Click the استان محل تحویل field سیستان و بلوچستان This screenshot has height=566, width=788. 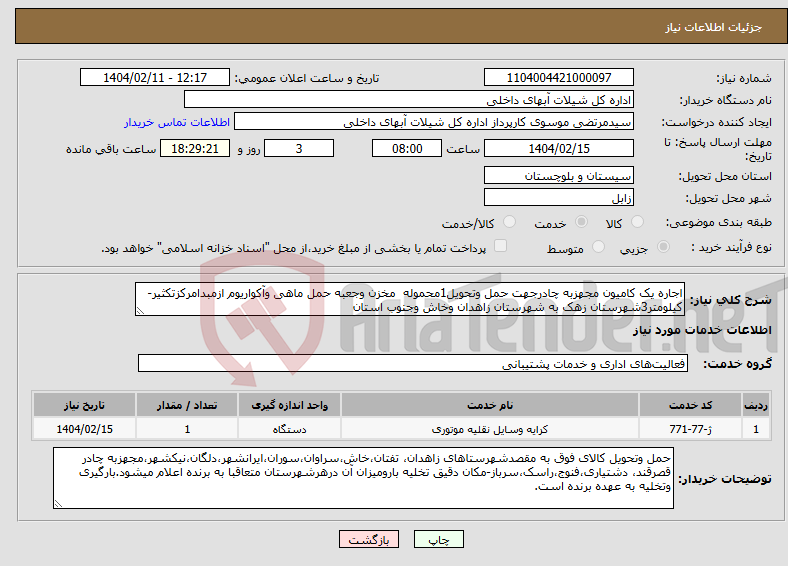click(x=559, y=175)
